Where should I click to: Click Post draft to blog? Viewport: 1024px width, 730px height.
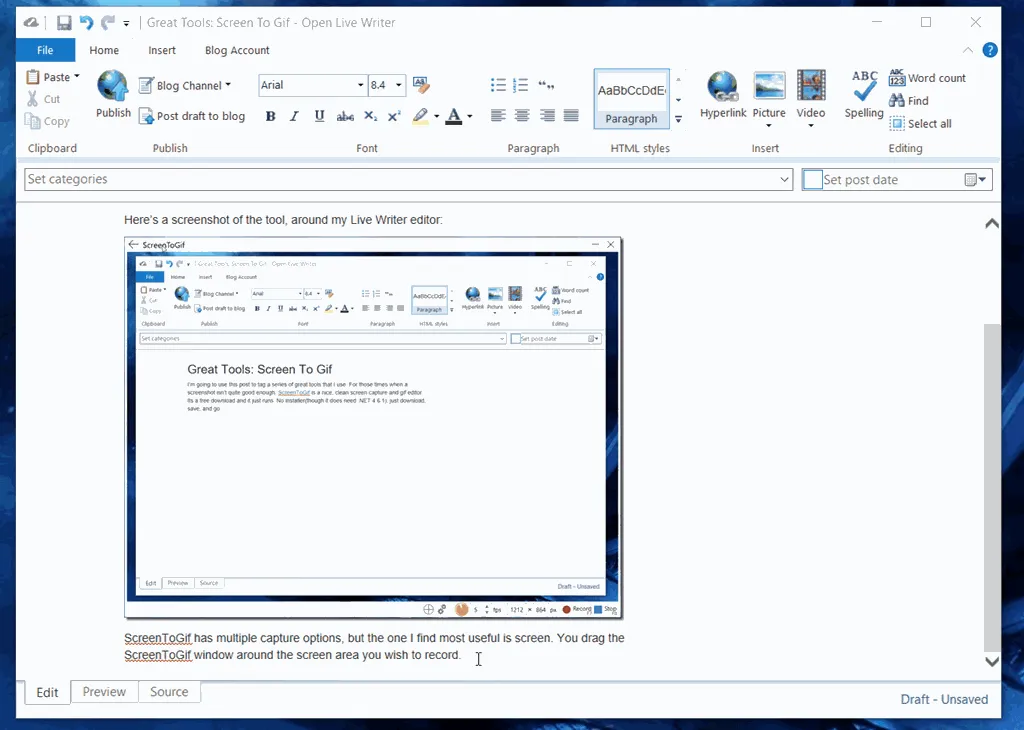point(192,116)
